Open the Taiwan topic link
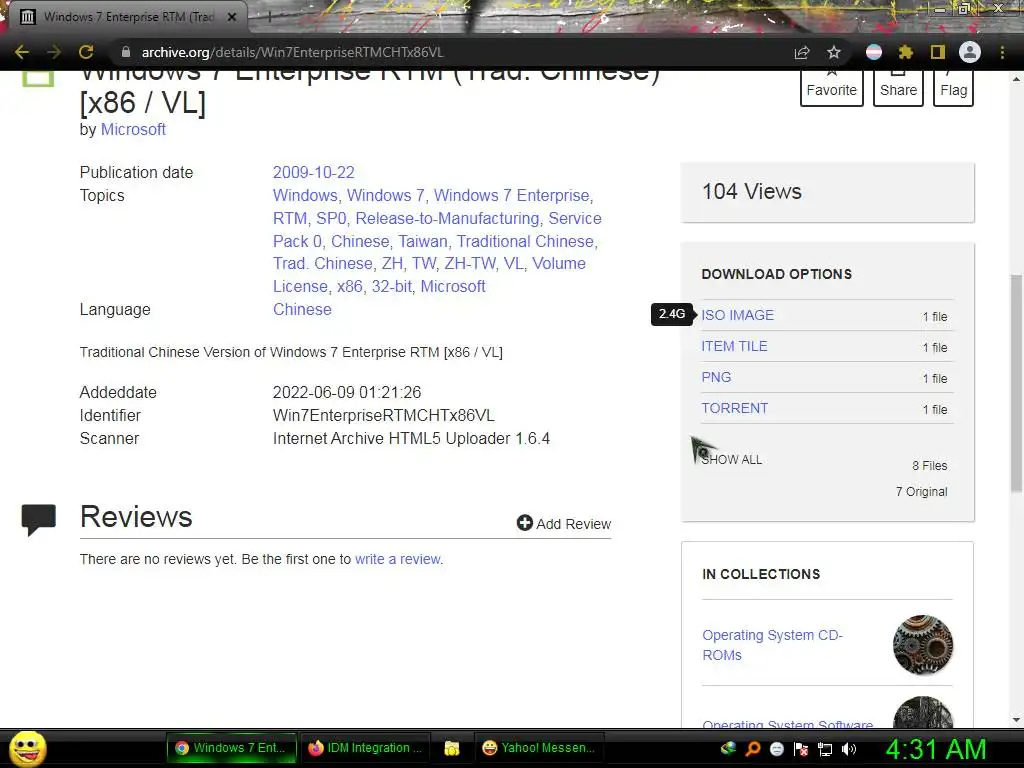 [423, 241]
